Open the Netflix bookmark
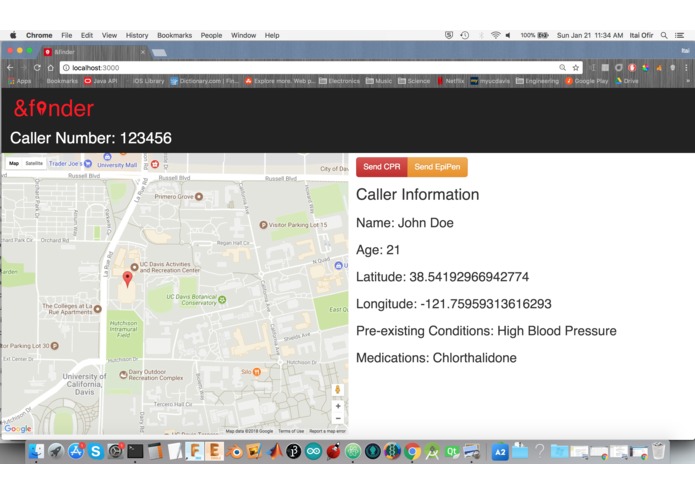This screenshot has height=494, width=695. pos(451,81)
